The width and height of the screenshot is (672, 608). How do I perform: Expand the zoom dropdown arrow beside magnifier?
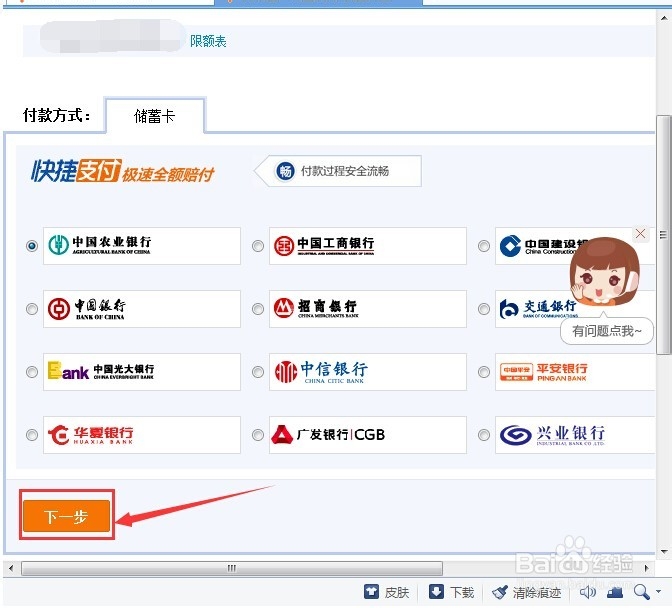coord(658,592)
